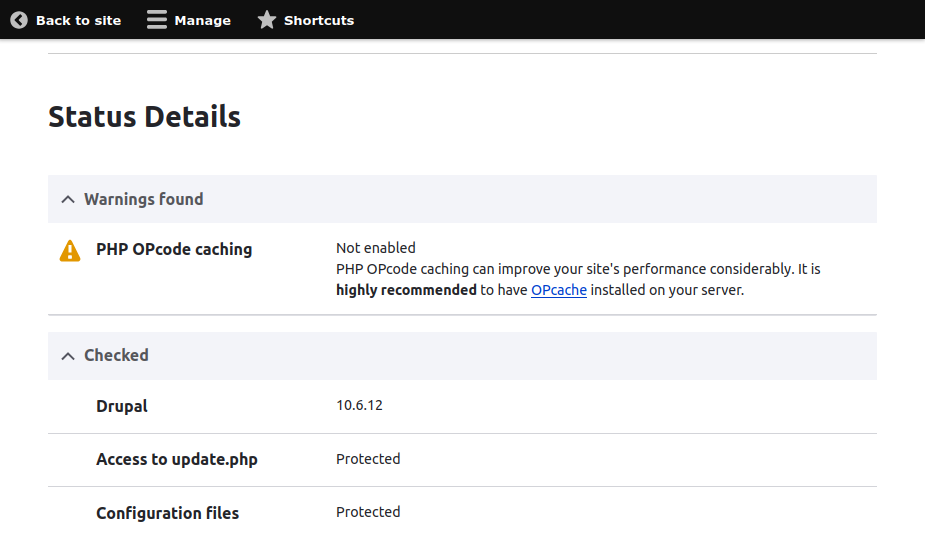Viewport: 925px width, 540px height.
Task: Click the PHP OPcode caching label
Action: coord(174,250)
